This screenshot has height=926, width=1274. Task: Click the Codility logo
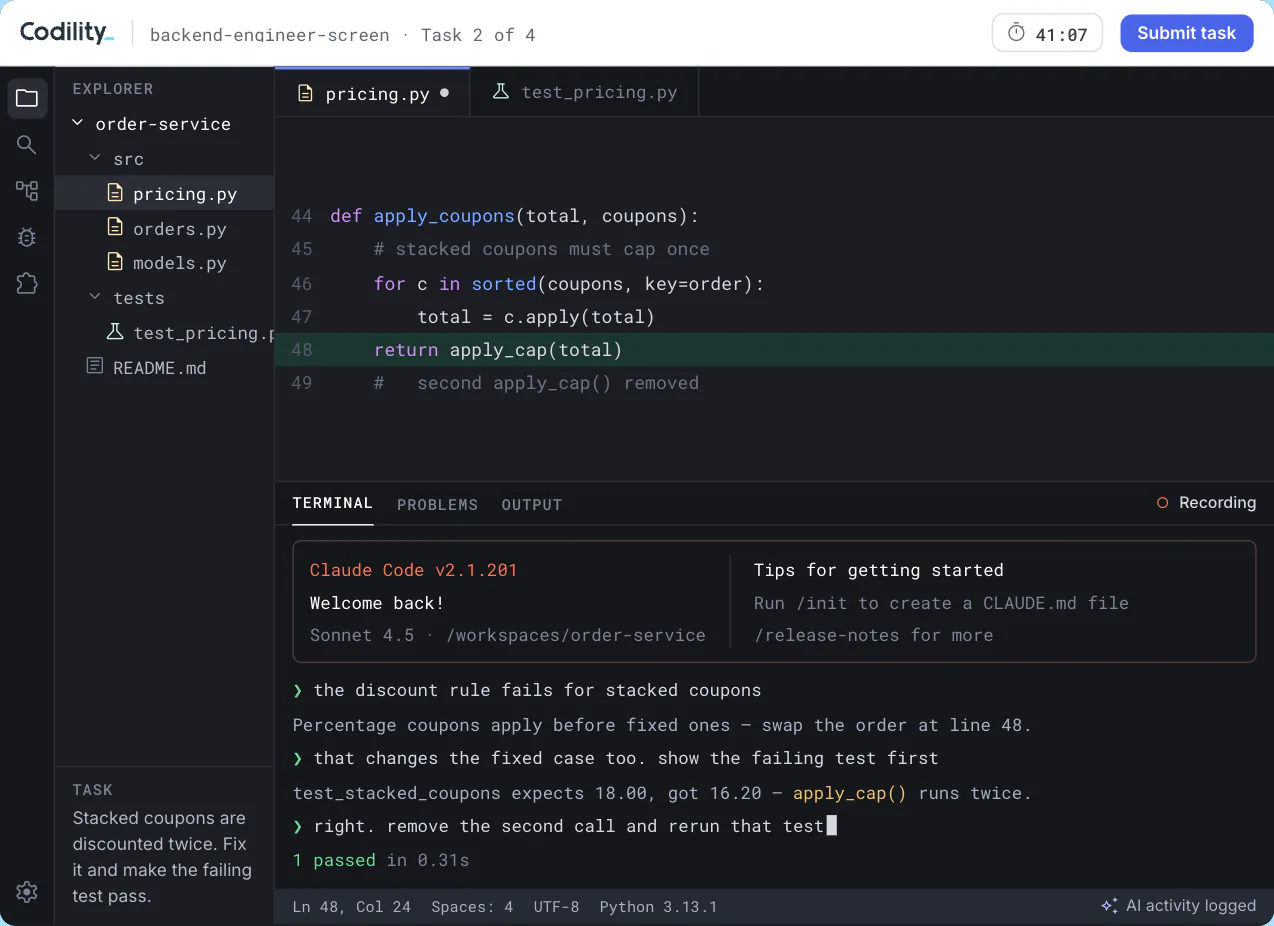[67, 33]
